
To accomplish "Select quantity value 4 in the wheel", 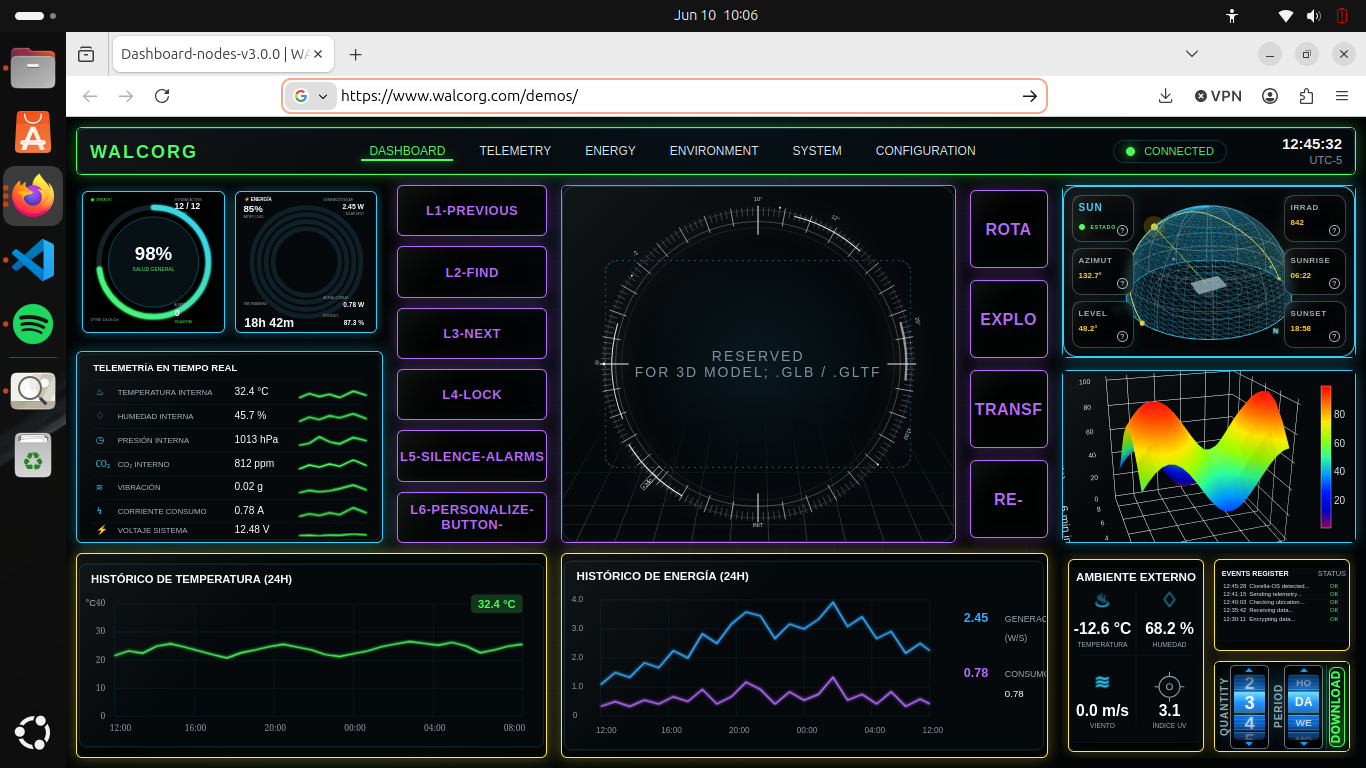I will click(x=1249, y=722).
